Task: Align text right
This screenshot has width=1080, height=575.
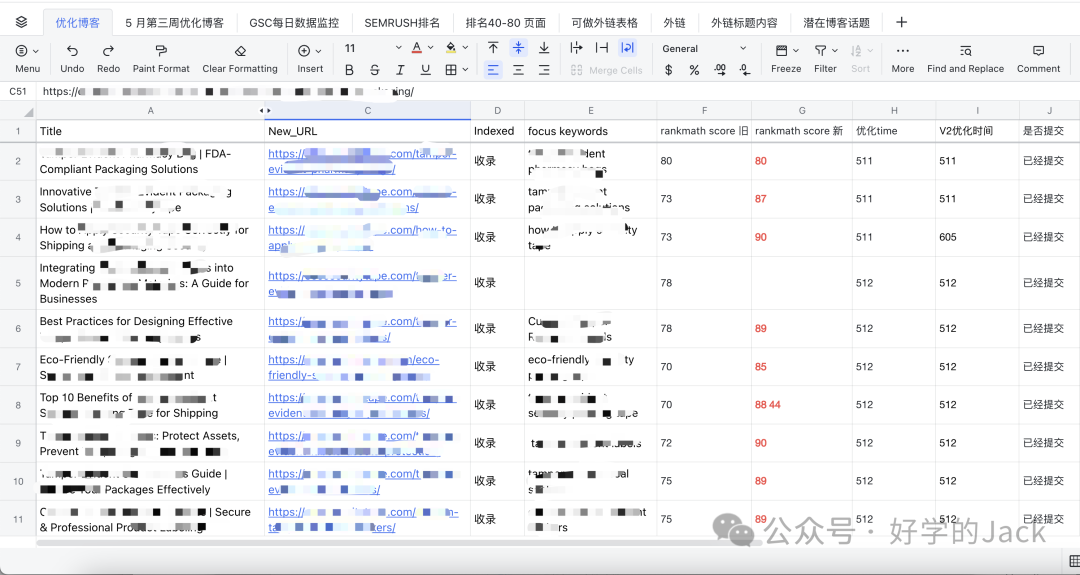Action: click(x=544, y=70)
